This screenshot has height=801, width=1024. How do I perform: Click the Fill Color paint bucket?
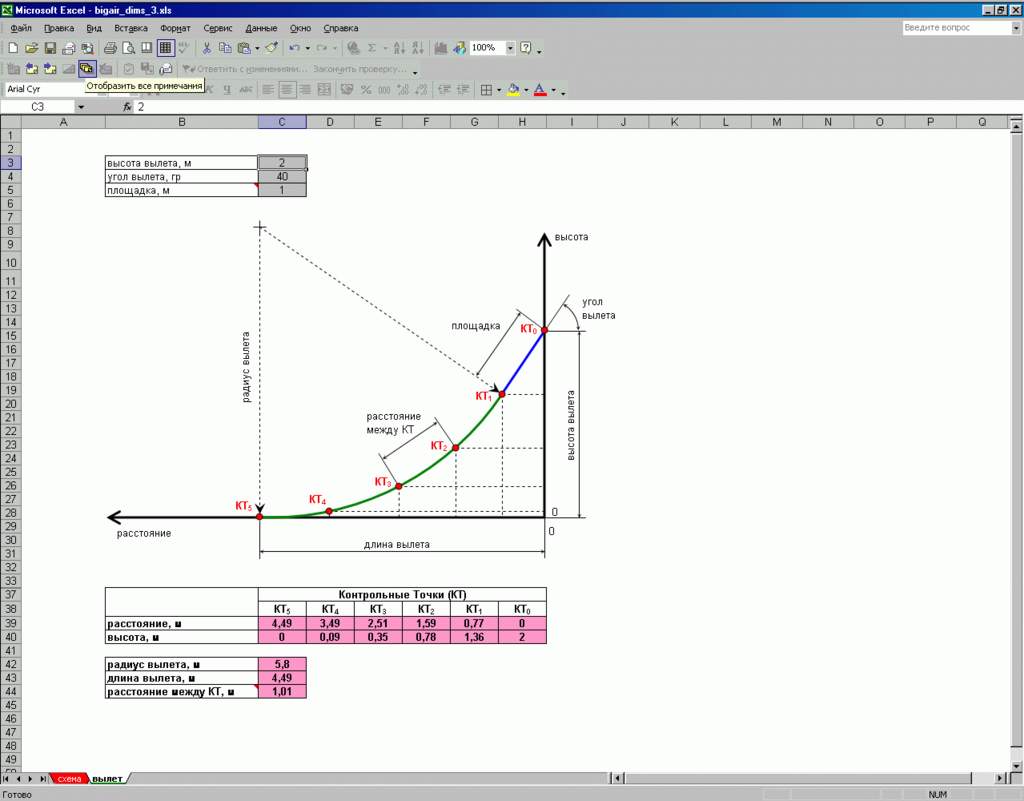pyautogui.click(x=513, y=90)
